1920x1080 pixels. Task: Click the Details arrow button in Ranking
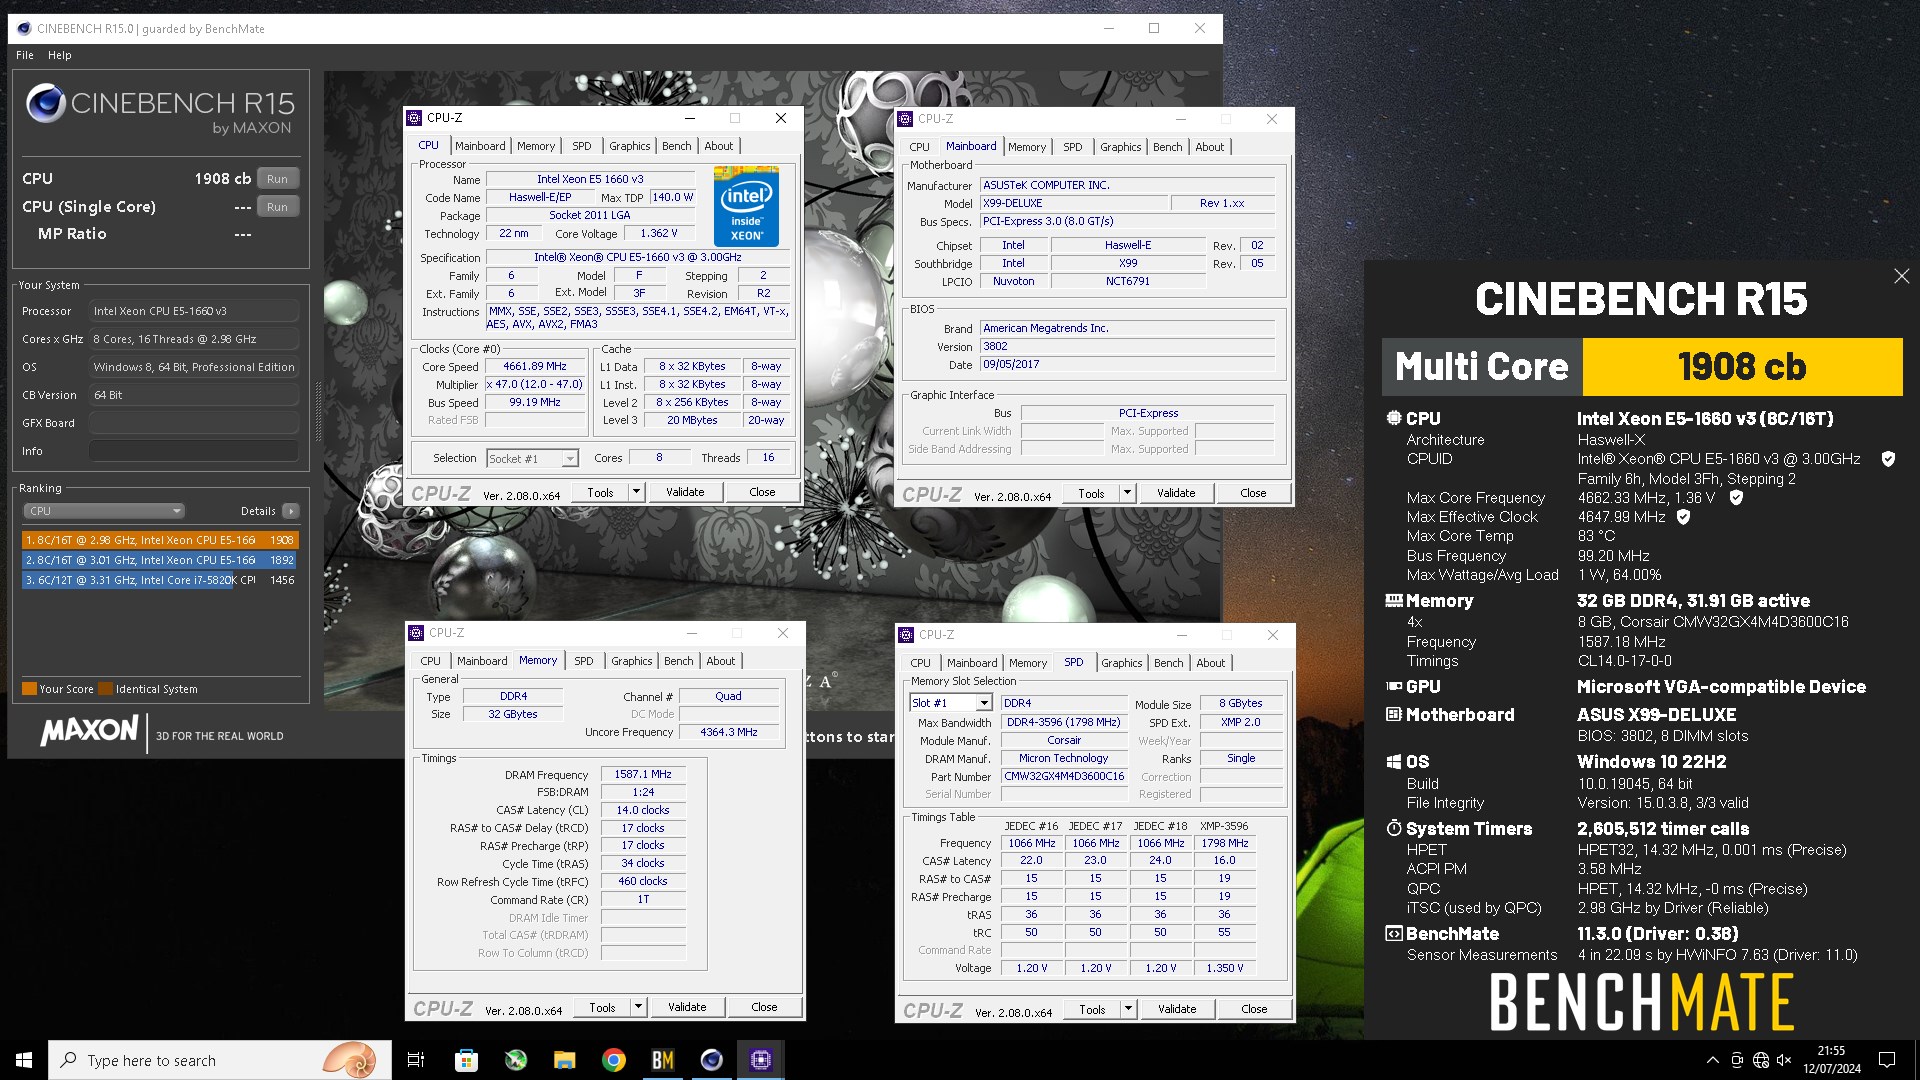[291, 511]
